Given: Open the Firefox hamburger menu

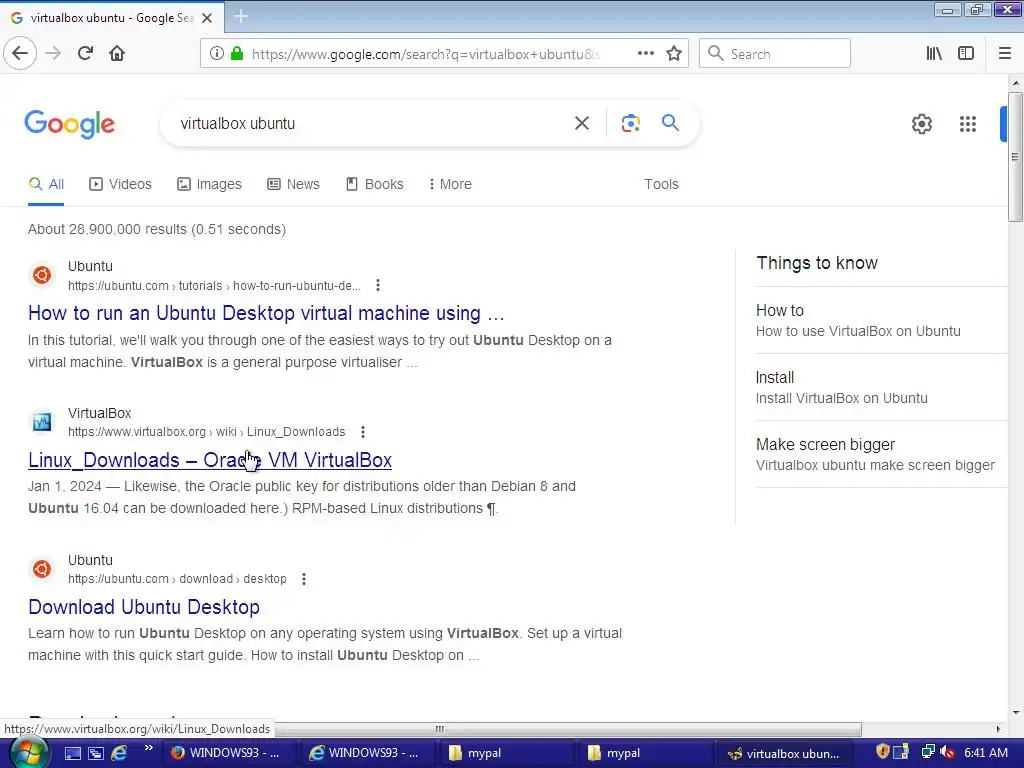Looking at the screenshot, I should 1004,54.
